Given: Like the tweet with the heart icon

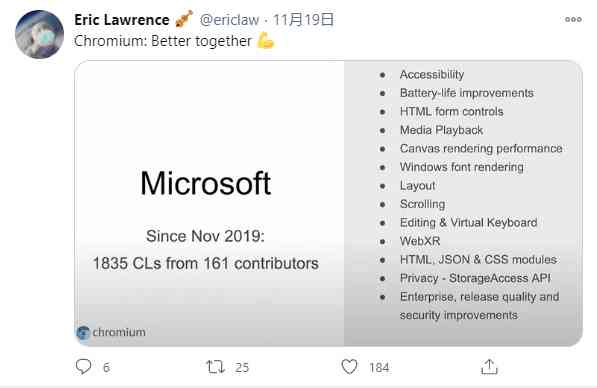Looking at the screenshot, I should click(349, 367).
